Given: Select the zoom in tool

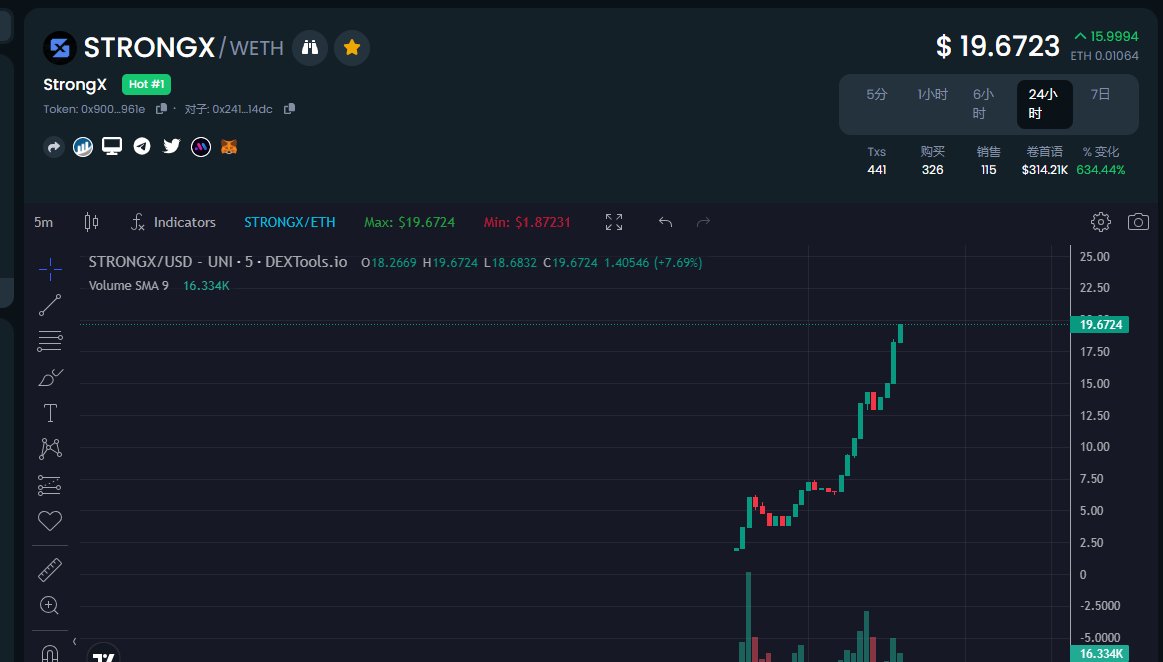Looking at the screenshot, I should [50, 606].
